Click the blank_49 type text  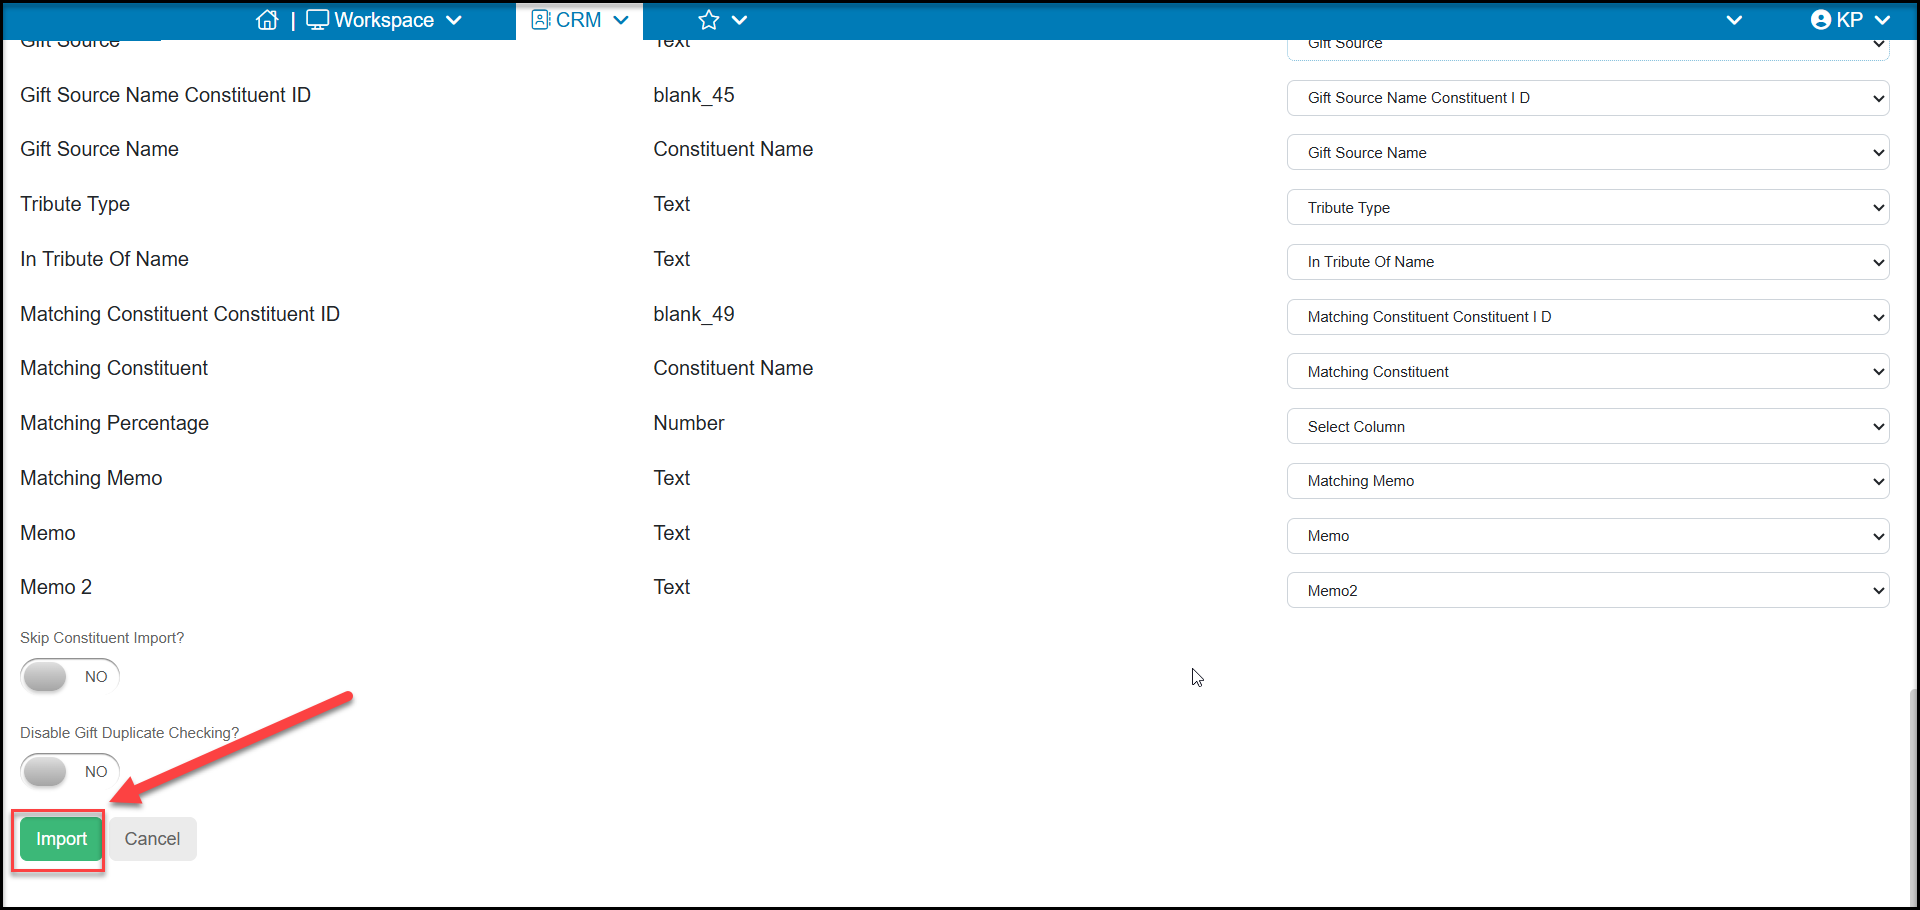click(x=694, y=314)
